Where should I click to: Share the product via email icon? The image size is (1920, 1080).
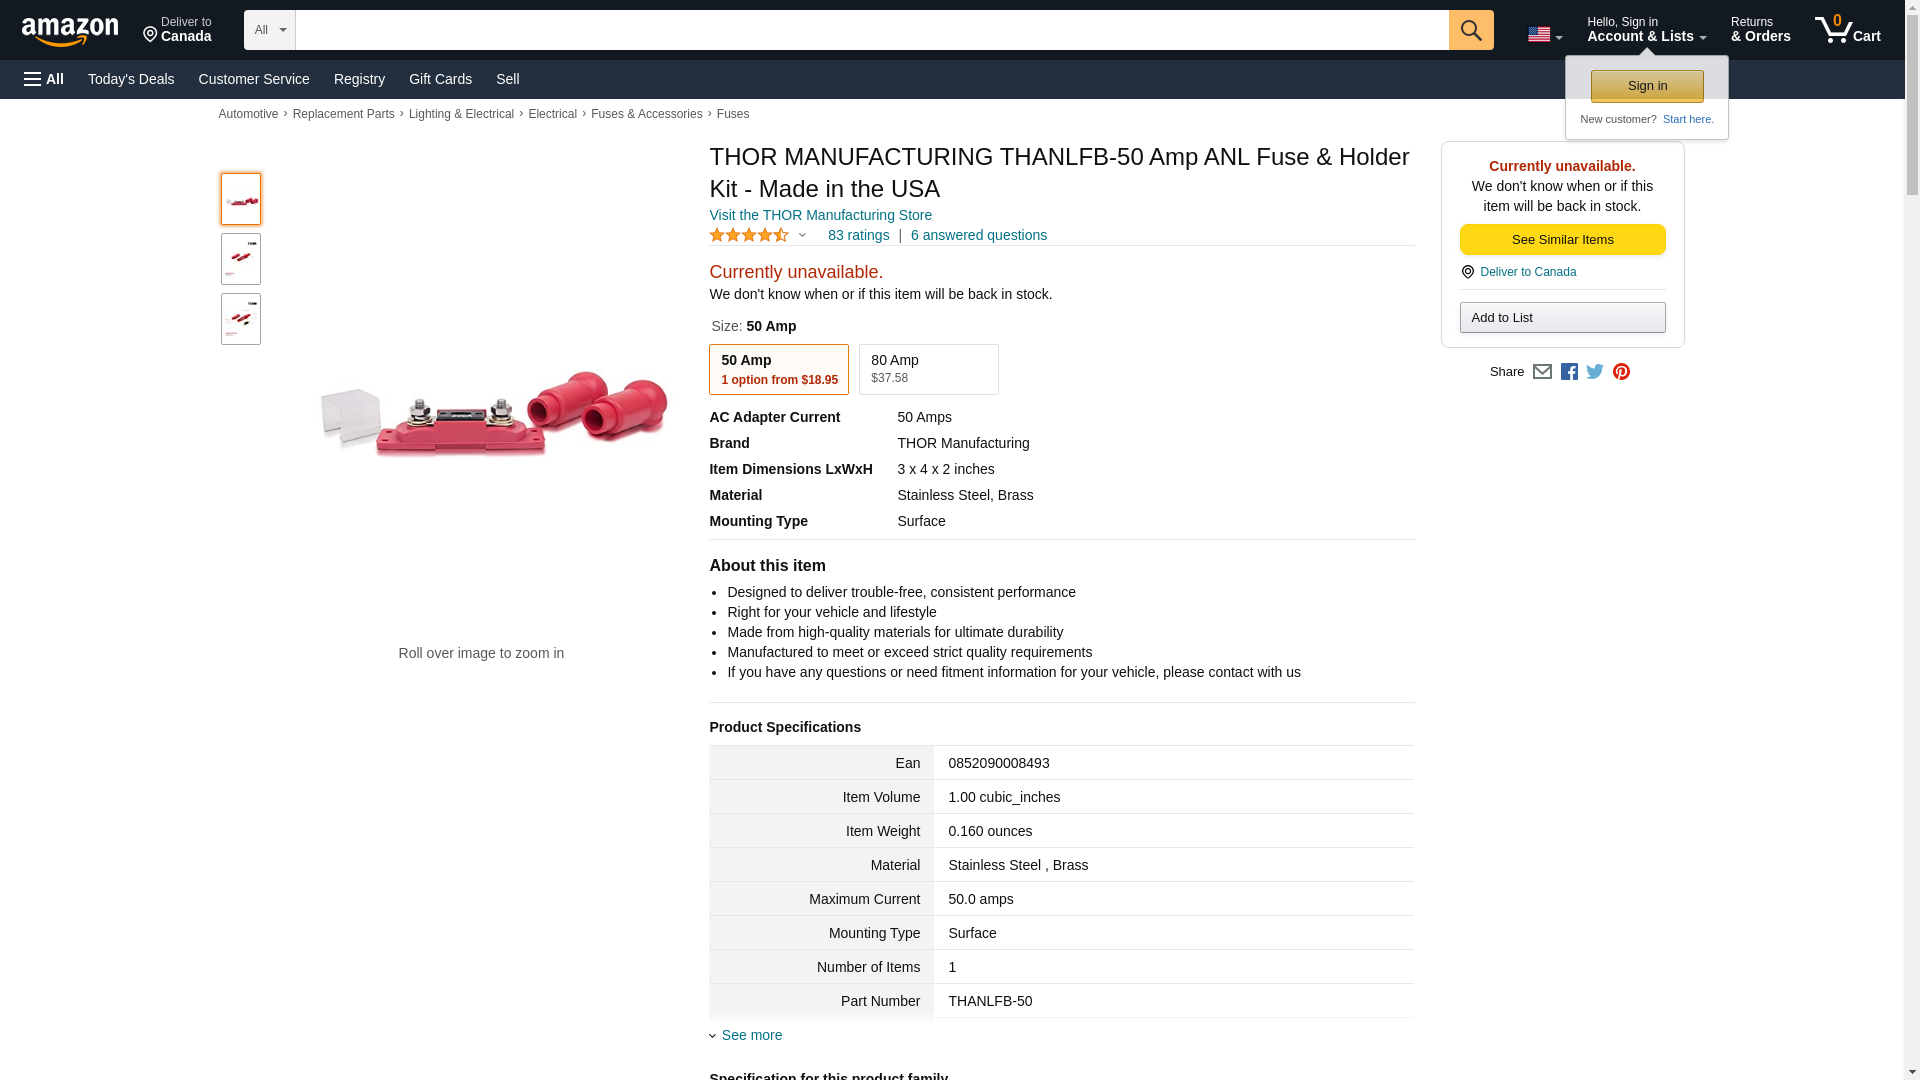pos(1542,372)
